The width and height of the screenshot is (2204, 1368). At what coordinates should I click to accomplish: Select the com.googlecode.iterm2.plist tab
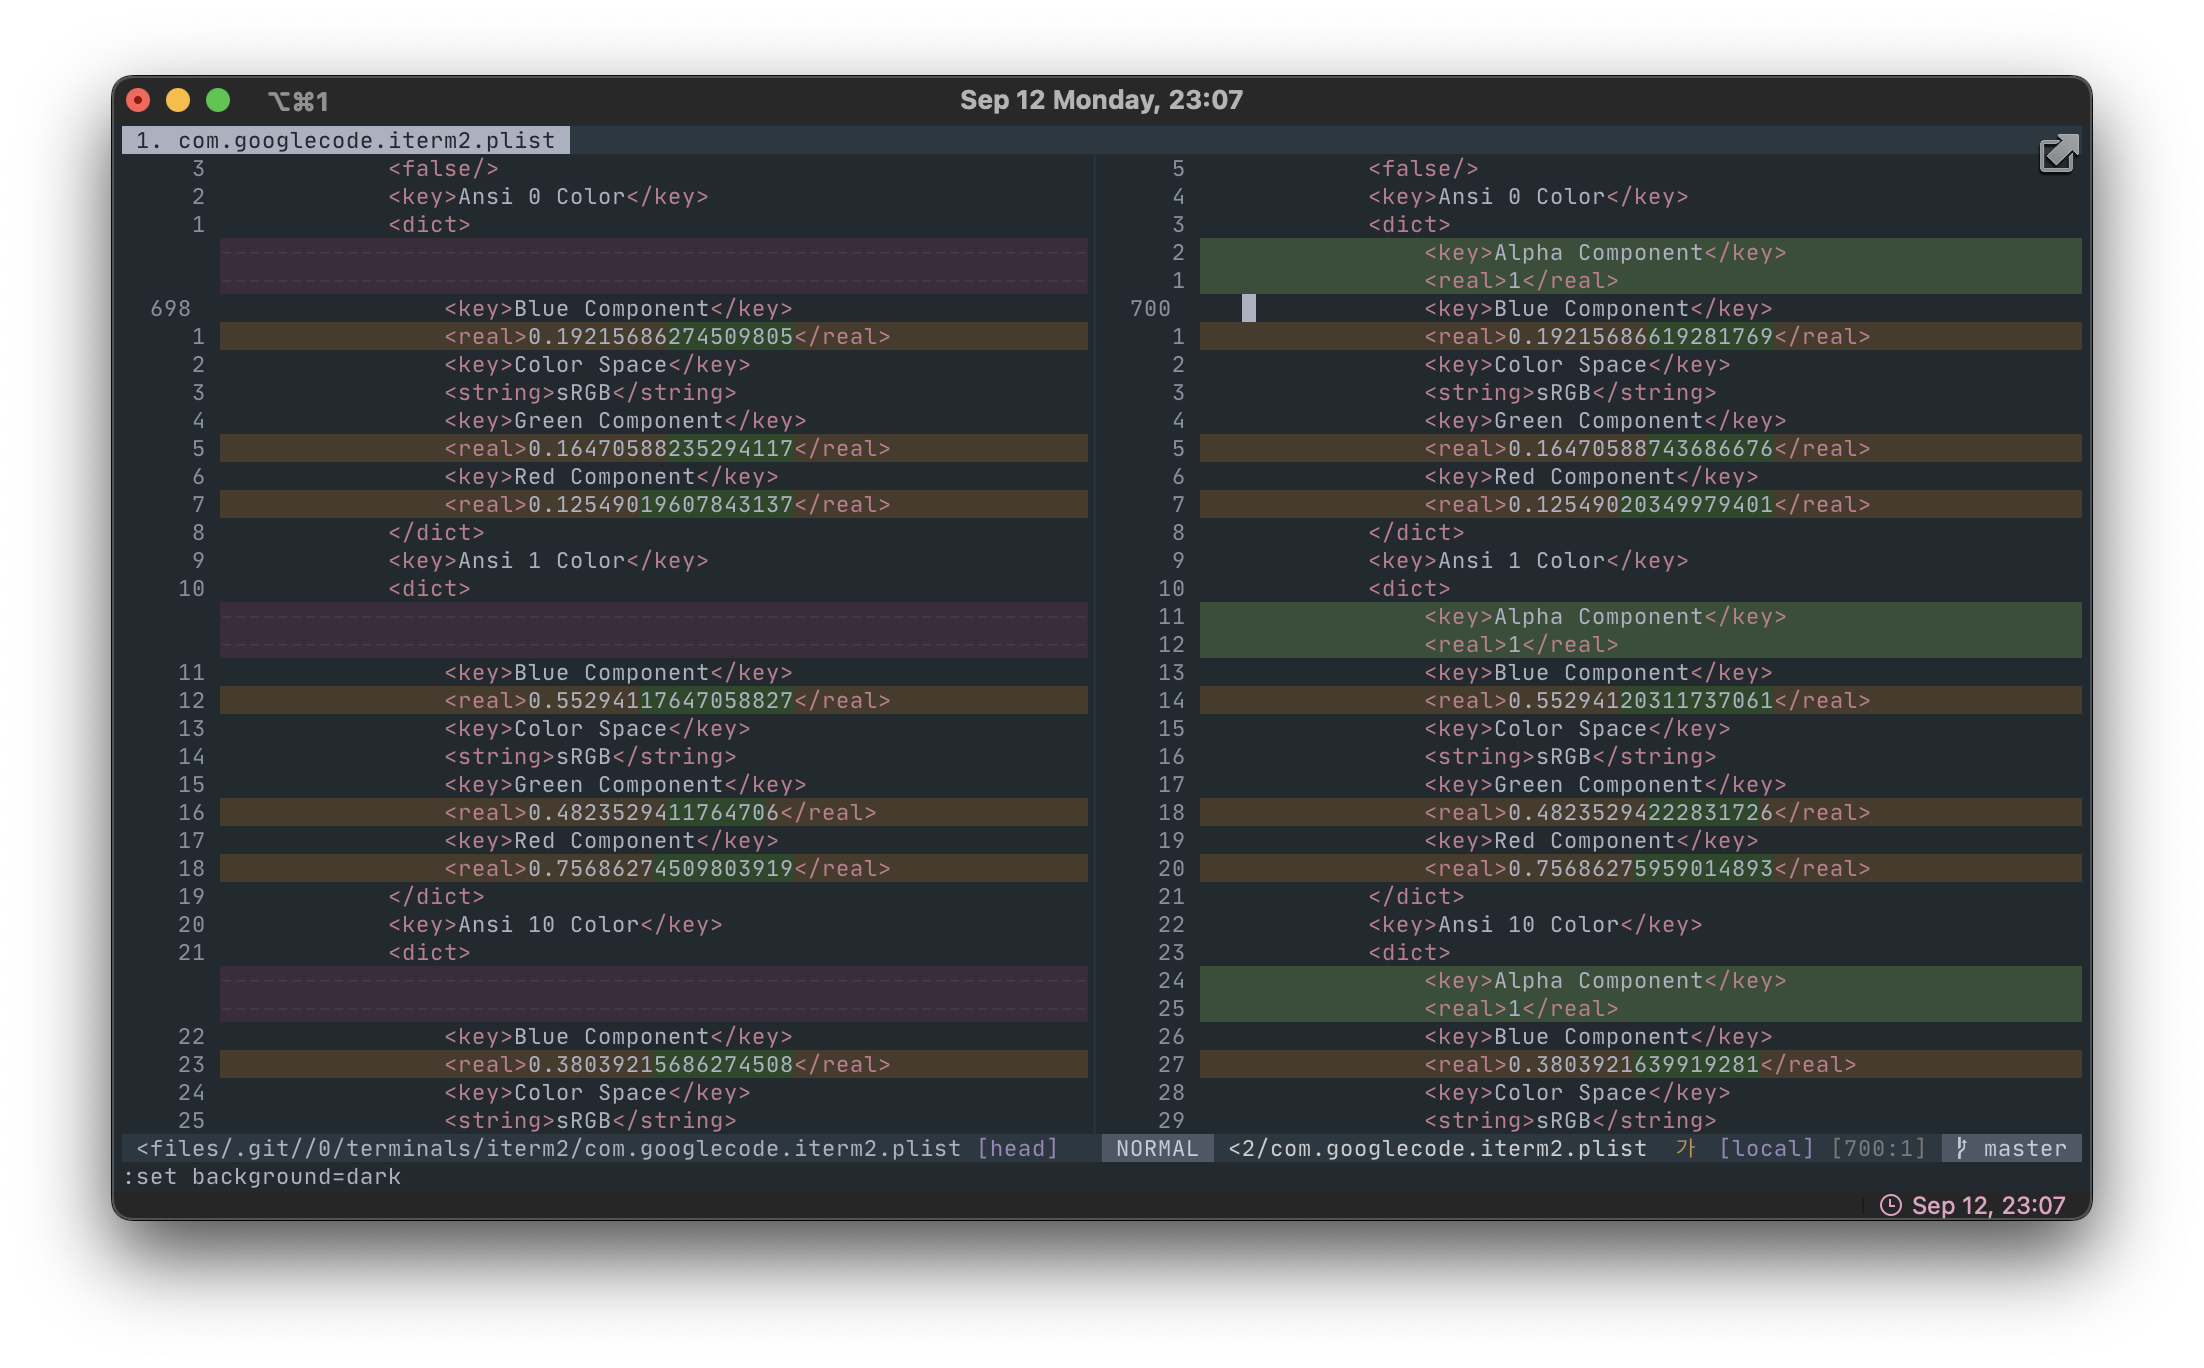tap(345, 140)
